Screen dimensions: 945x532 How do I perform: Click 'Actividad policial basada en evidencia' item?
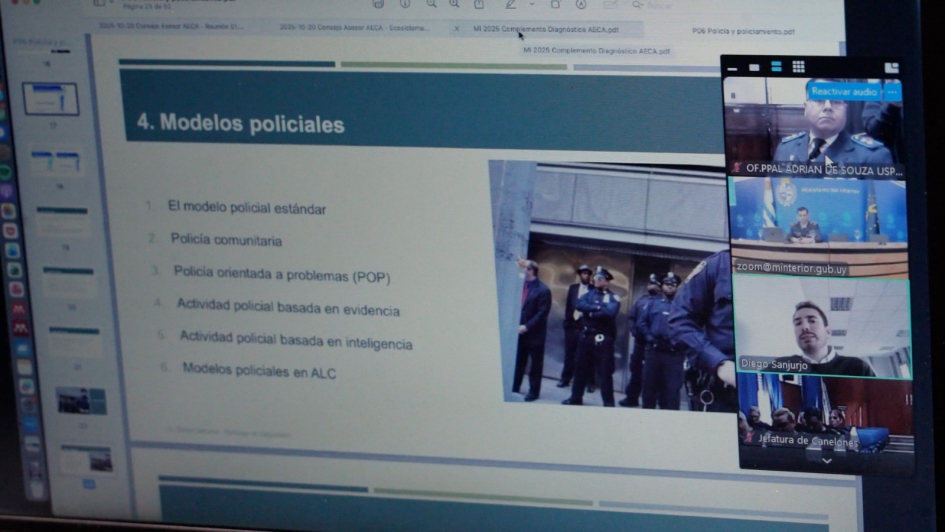(x=288, y=307)
